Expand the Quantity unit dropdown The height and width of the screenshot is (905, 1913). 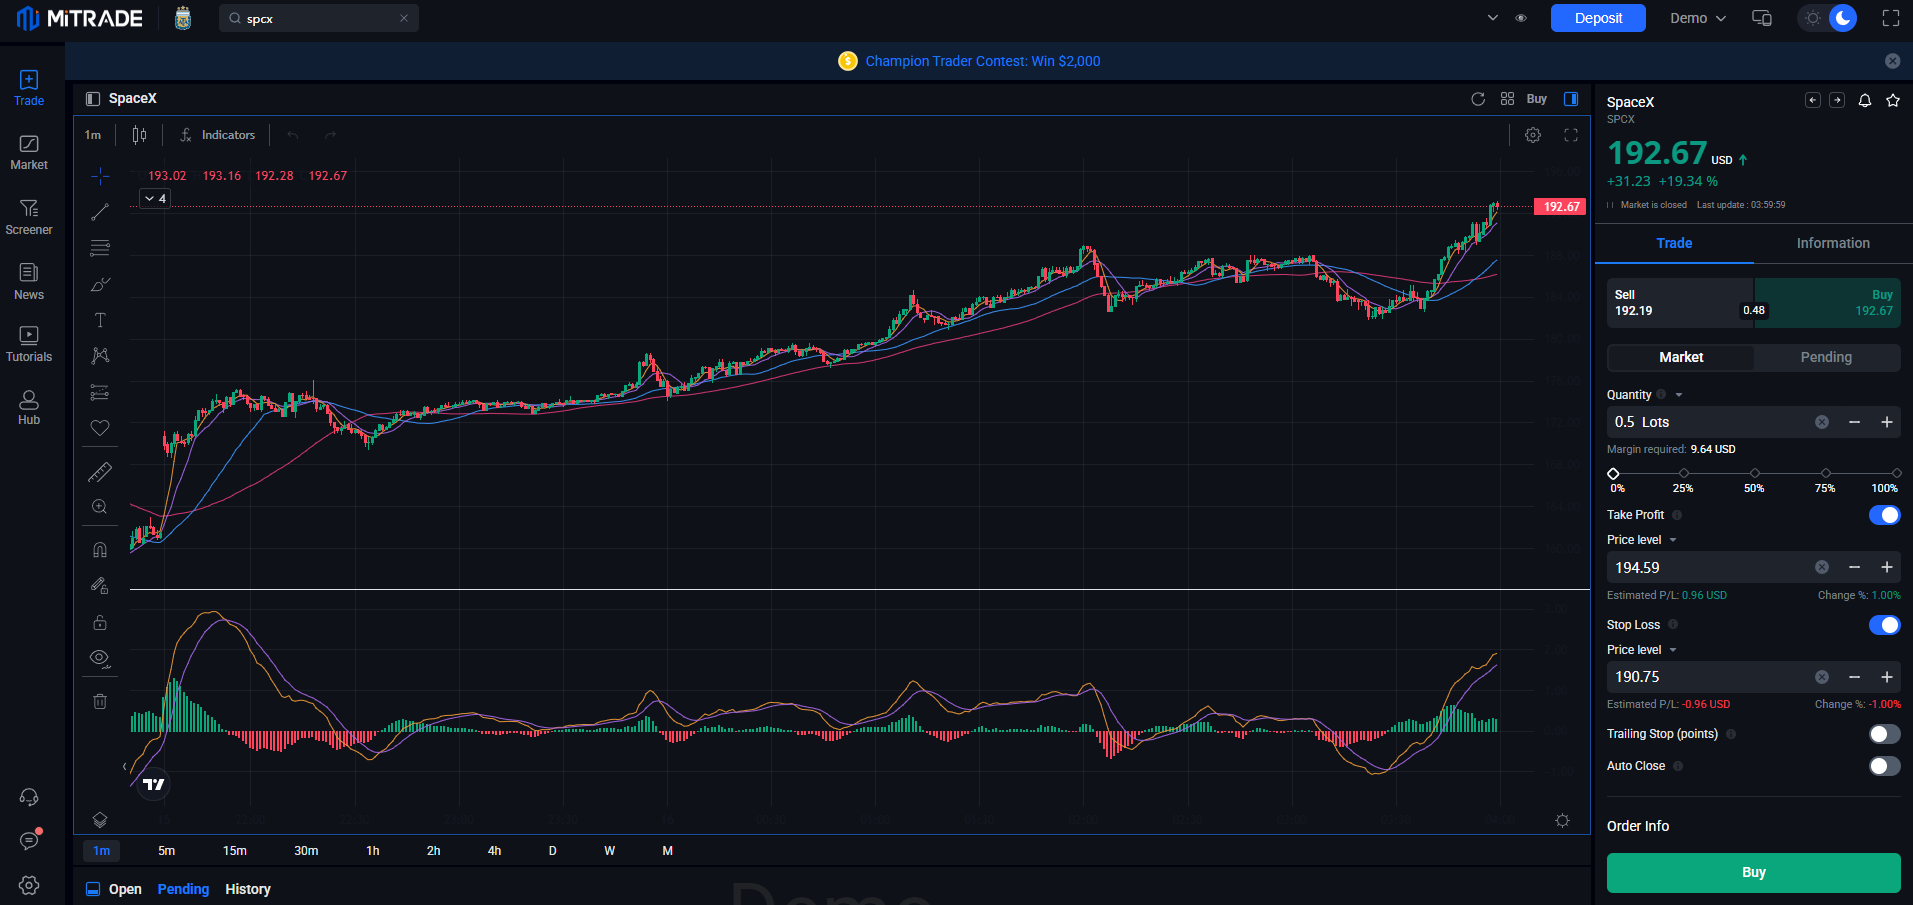click(x=1679, y=395)
